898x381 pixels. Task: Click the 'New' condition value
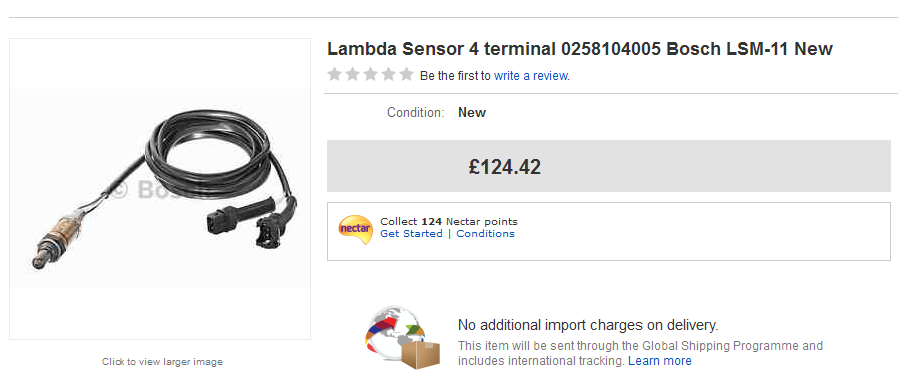[x=472, y=112]
